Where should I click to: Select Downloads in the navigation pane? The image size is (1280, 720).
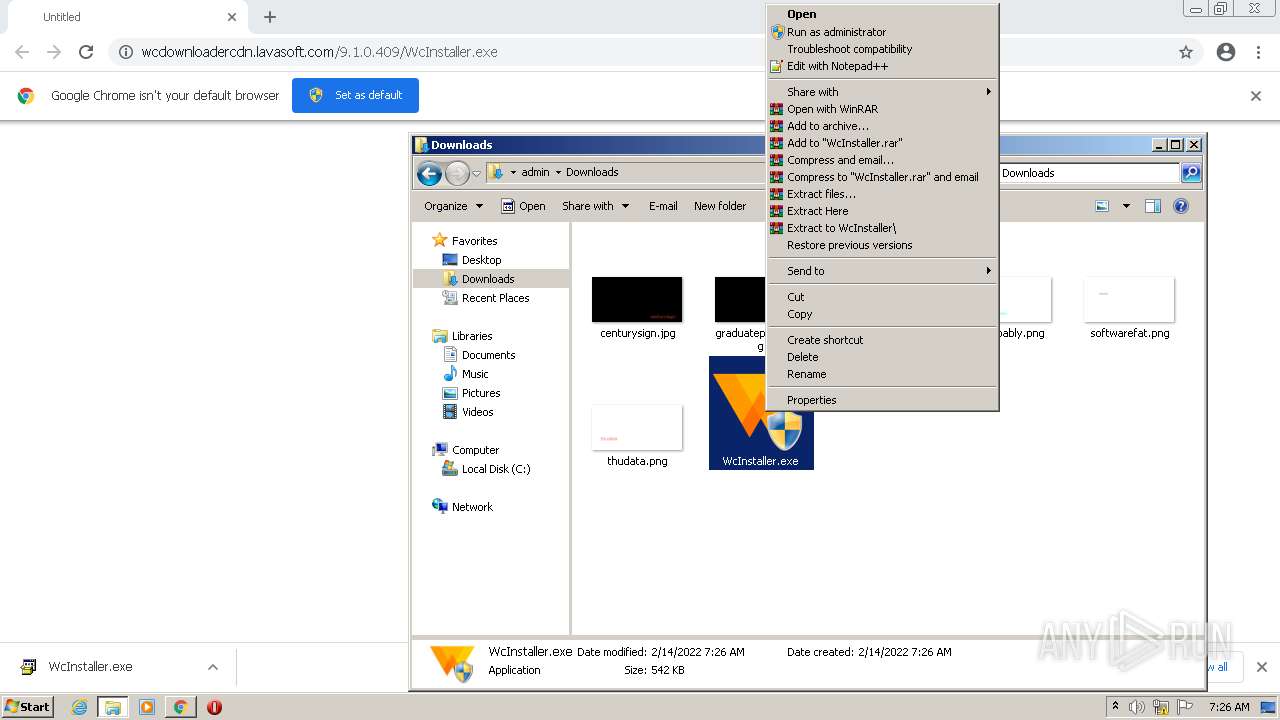click(x=488, y=279)
